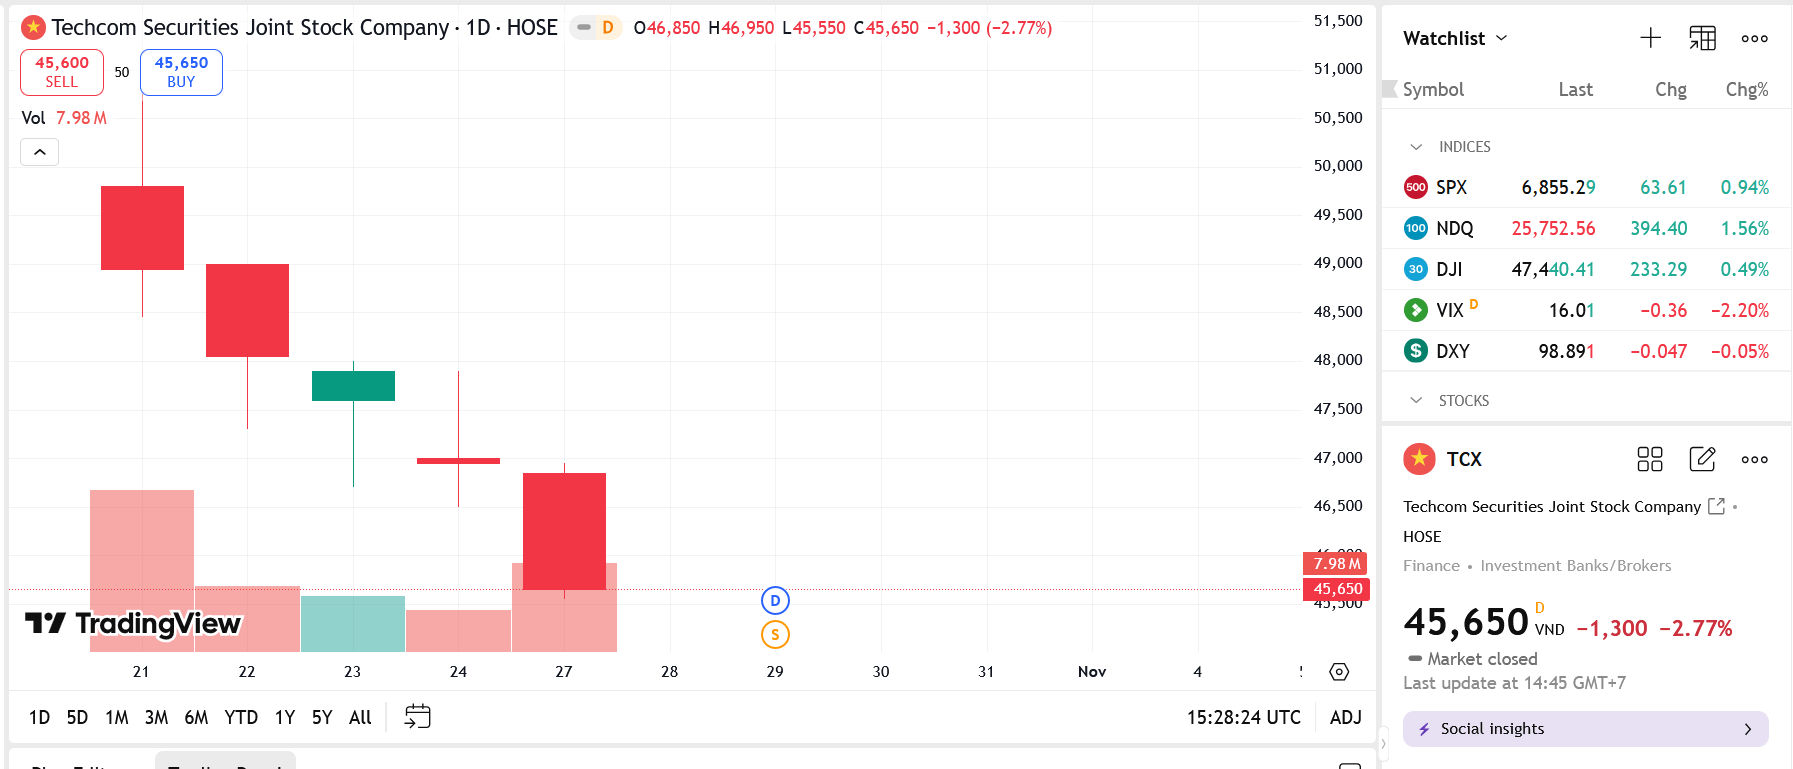Collapse the STOCKS watchlist section
This screenshot has height=769, width=1793.
1416,401
